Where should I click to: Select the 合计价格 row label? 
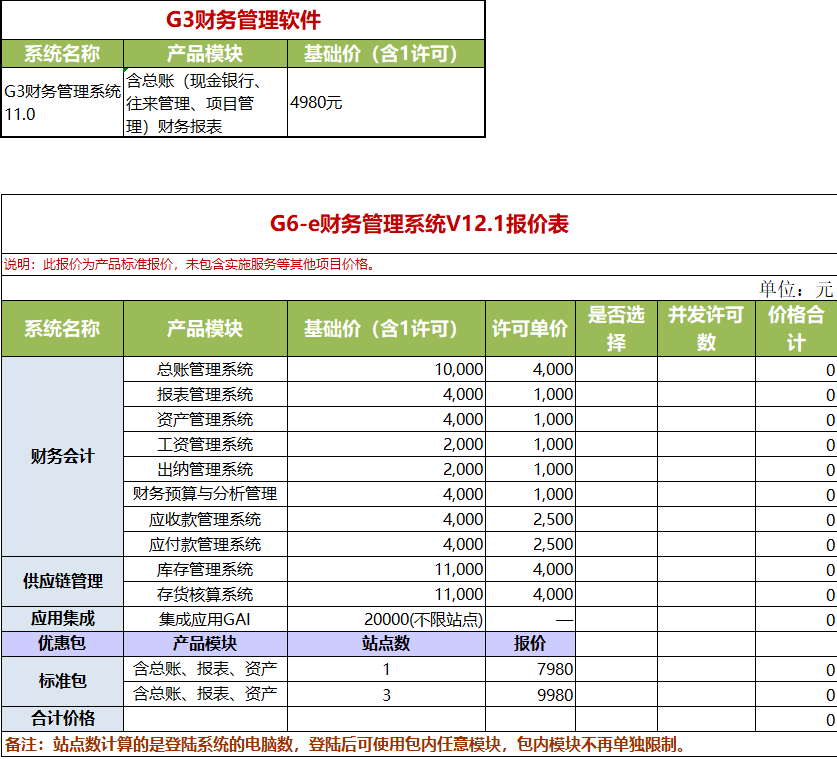62,719
